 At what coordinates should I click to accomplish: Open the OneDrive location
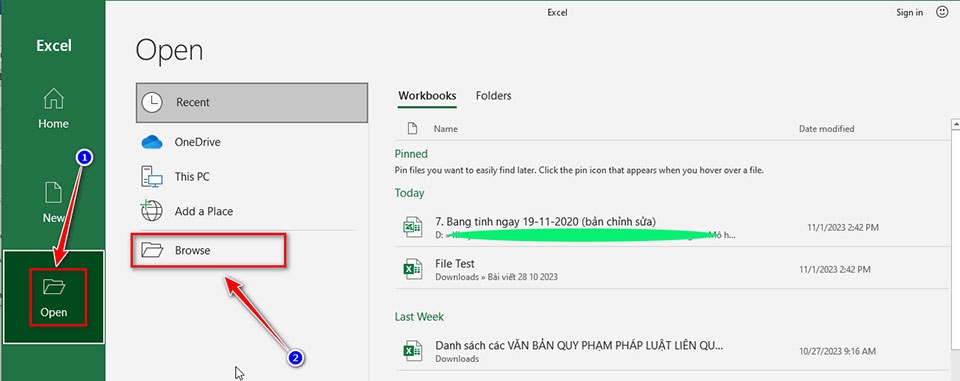252,142
